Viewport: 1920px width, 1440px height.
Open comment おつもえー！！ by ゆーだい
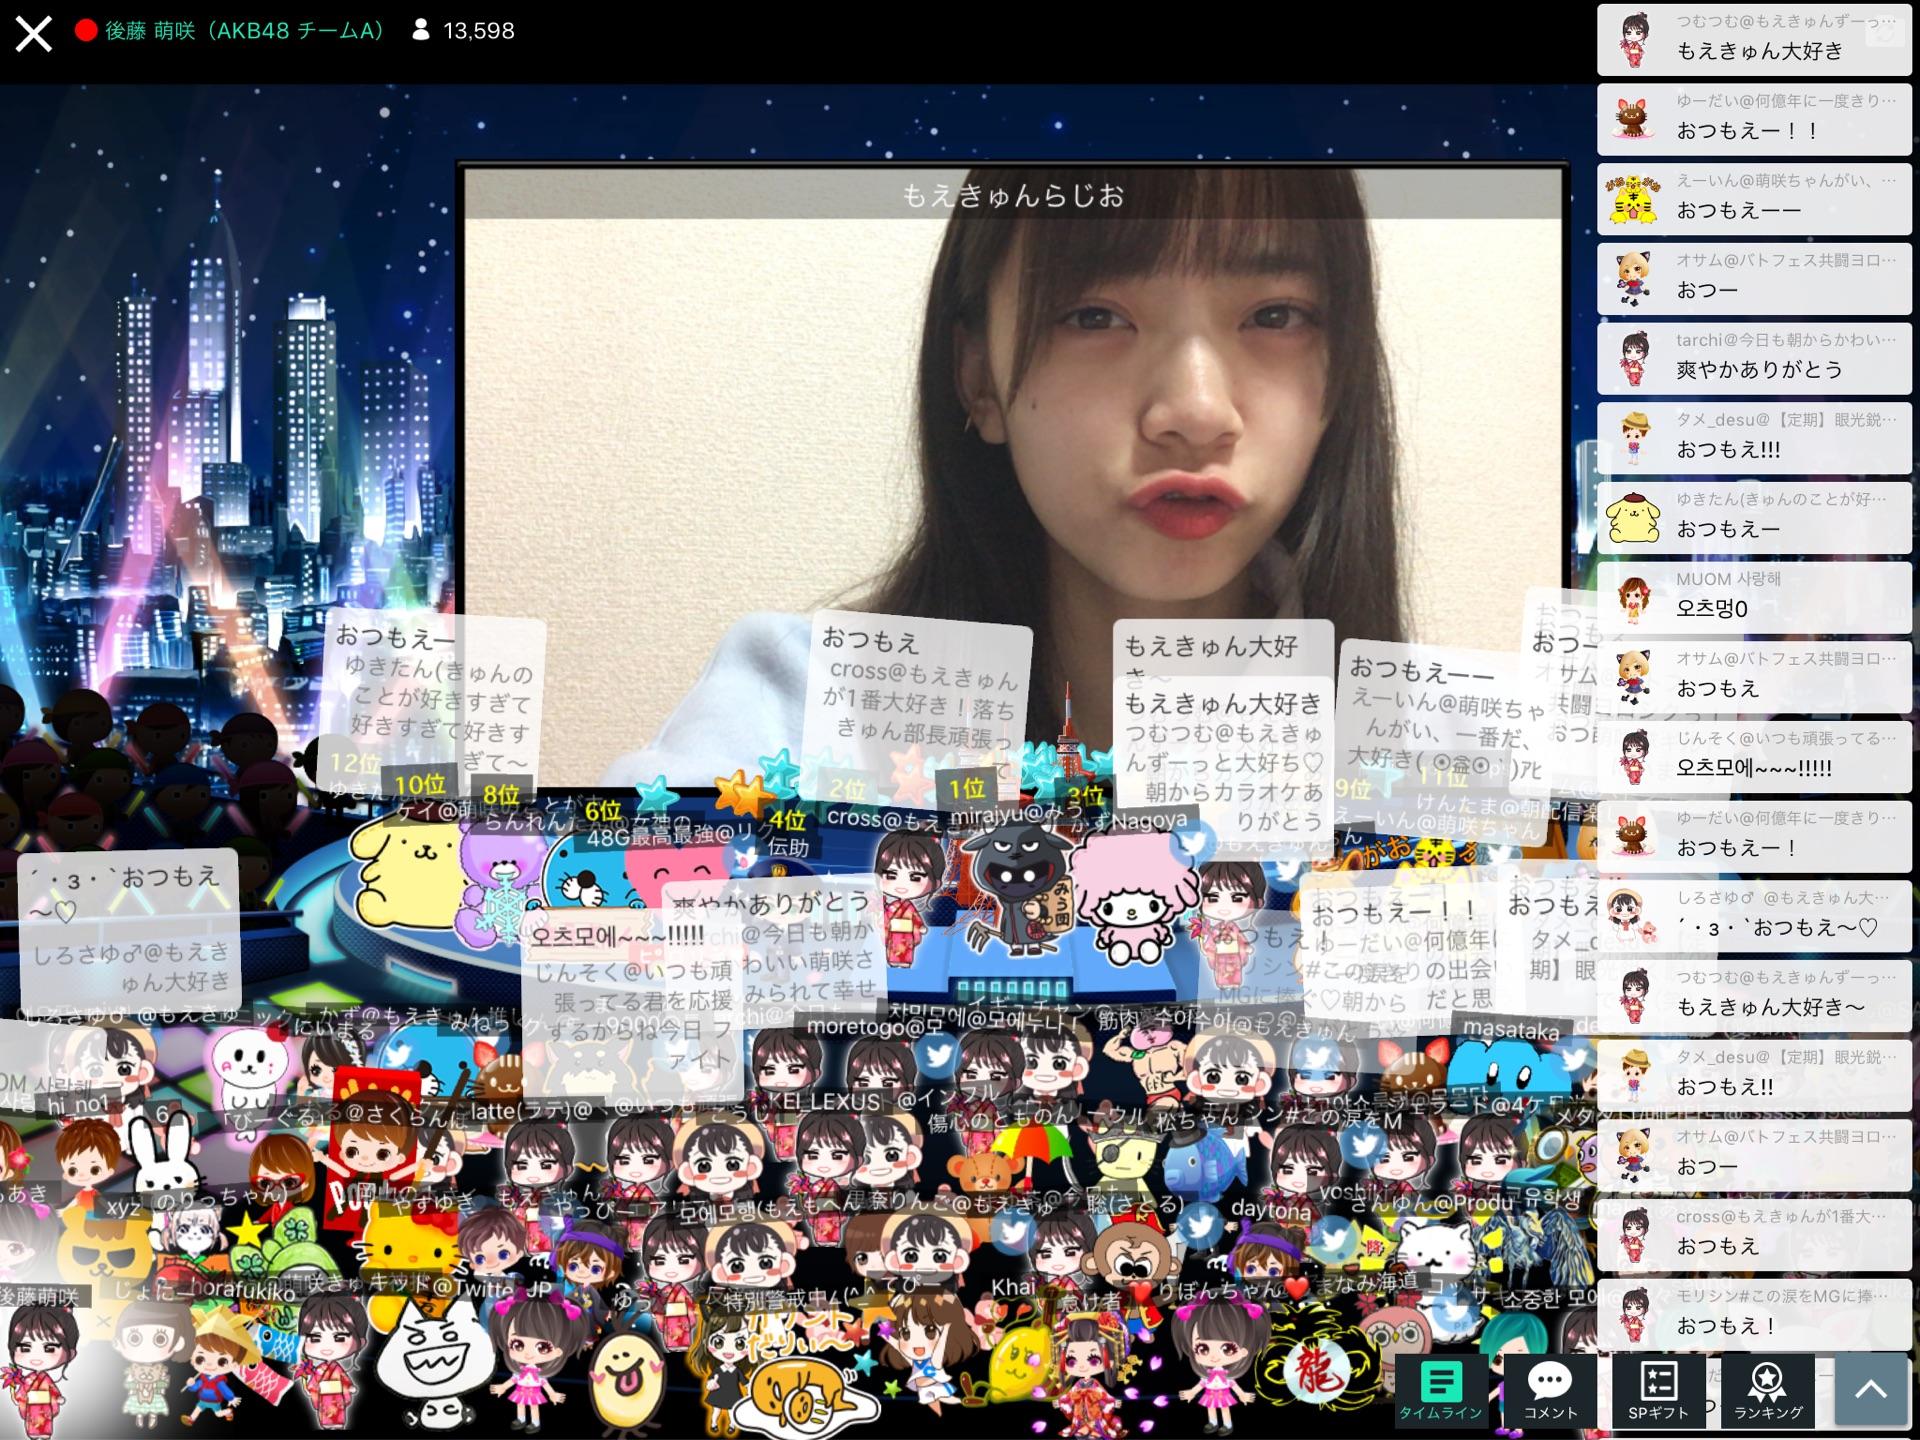[1754, 119]
